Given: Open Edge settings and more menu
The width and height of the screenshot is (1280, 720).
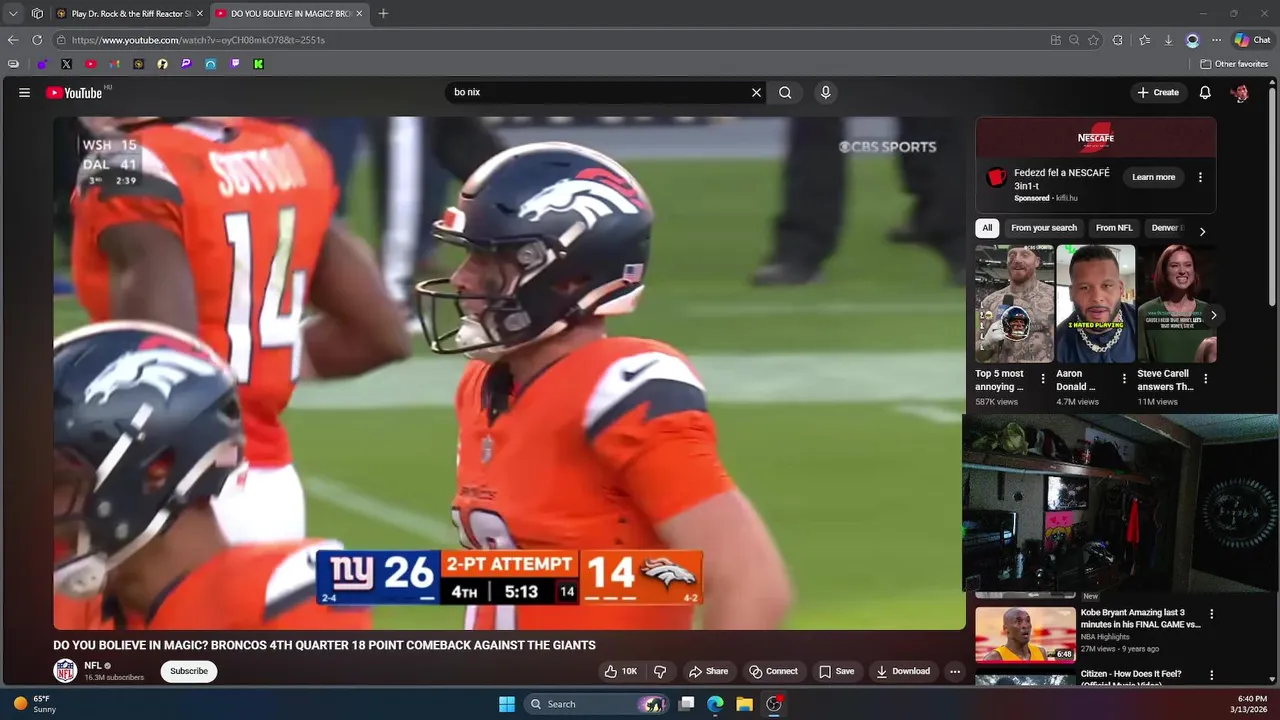Looking at the screenshot, I should point(1216,40).
